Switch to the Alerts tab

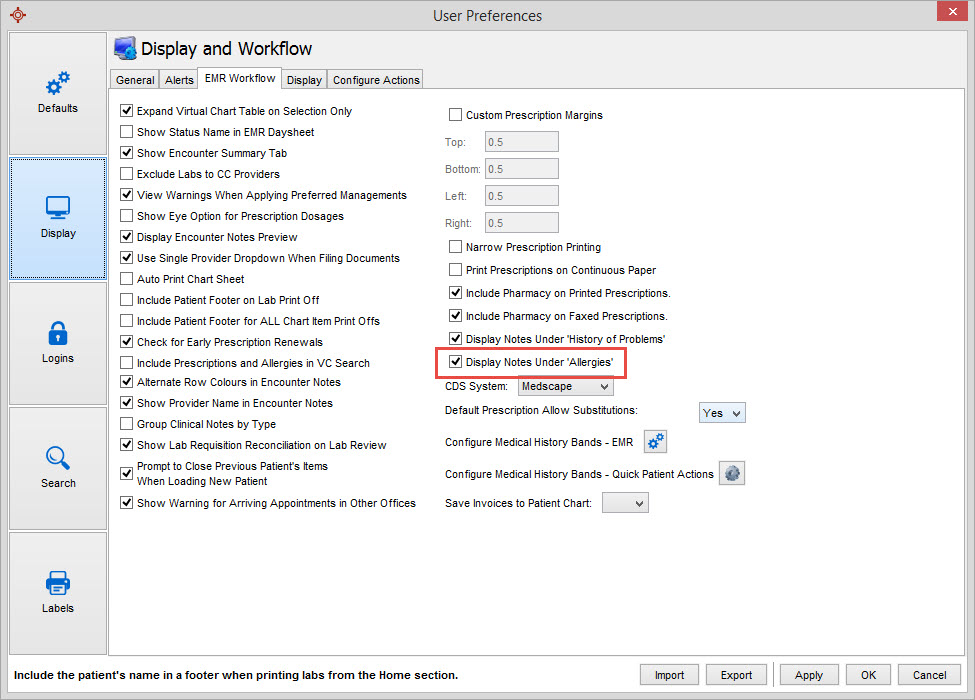click(179, 80)
